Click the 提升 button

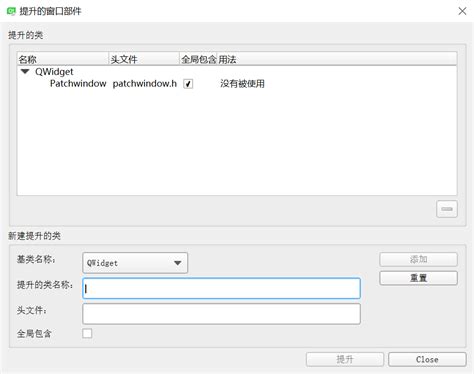pyautogui.click(x=345, y=359)
